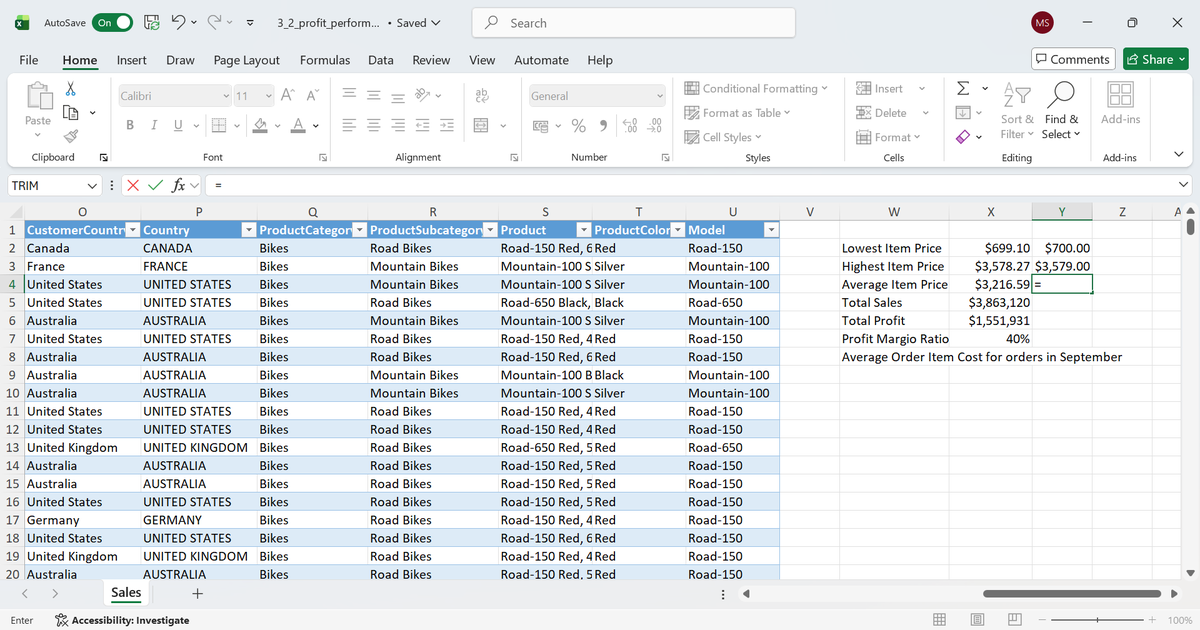
Task: Click Increase Decimal icon
Action: 631,126
